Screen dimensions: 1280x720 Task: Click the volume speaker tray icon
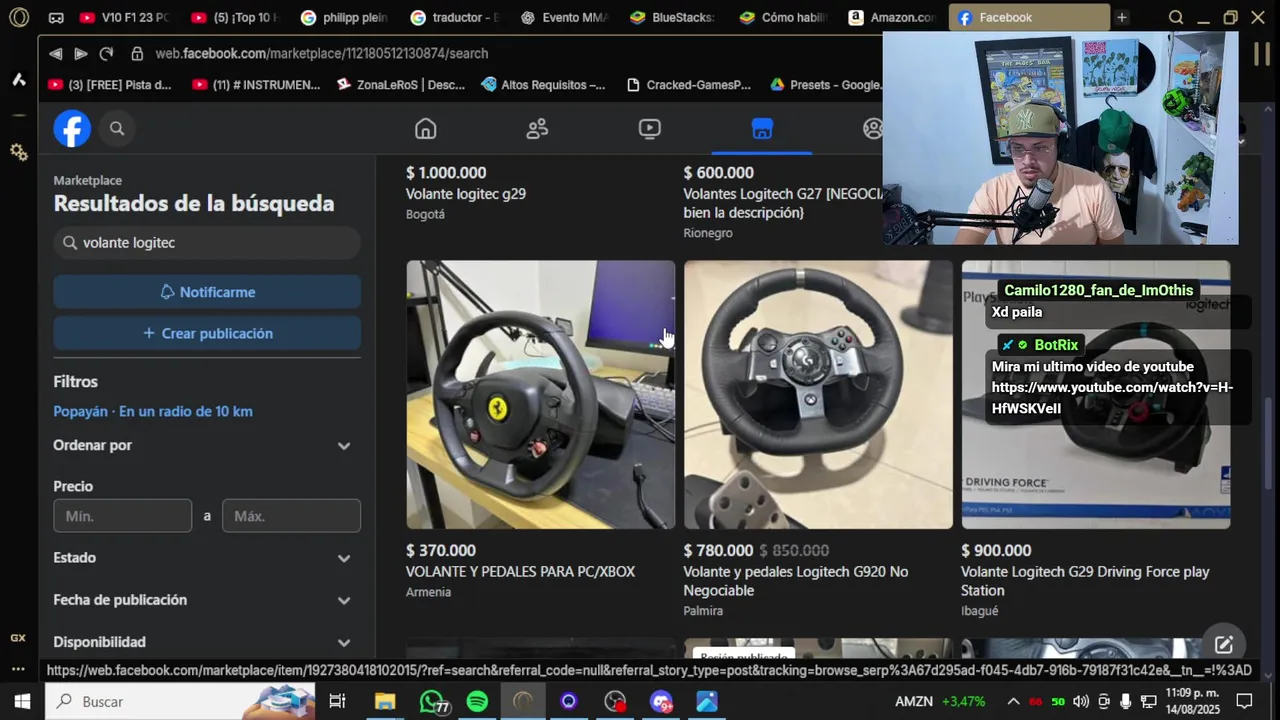1081,701
